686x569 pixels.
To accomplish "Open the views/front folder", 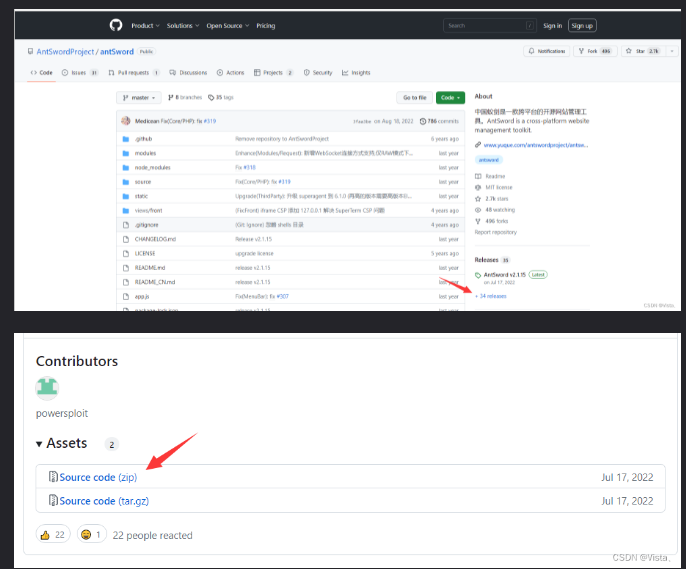I will pyautogui.click(x=149, y=211).
